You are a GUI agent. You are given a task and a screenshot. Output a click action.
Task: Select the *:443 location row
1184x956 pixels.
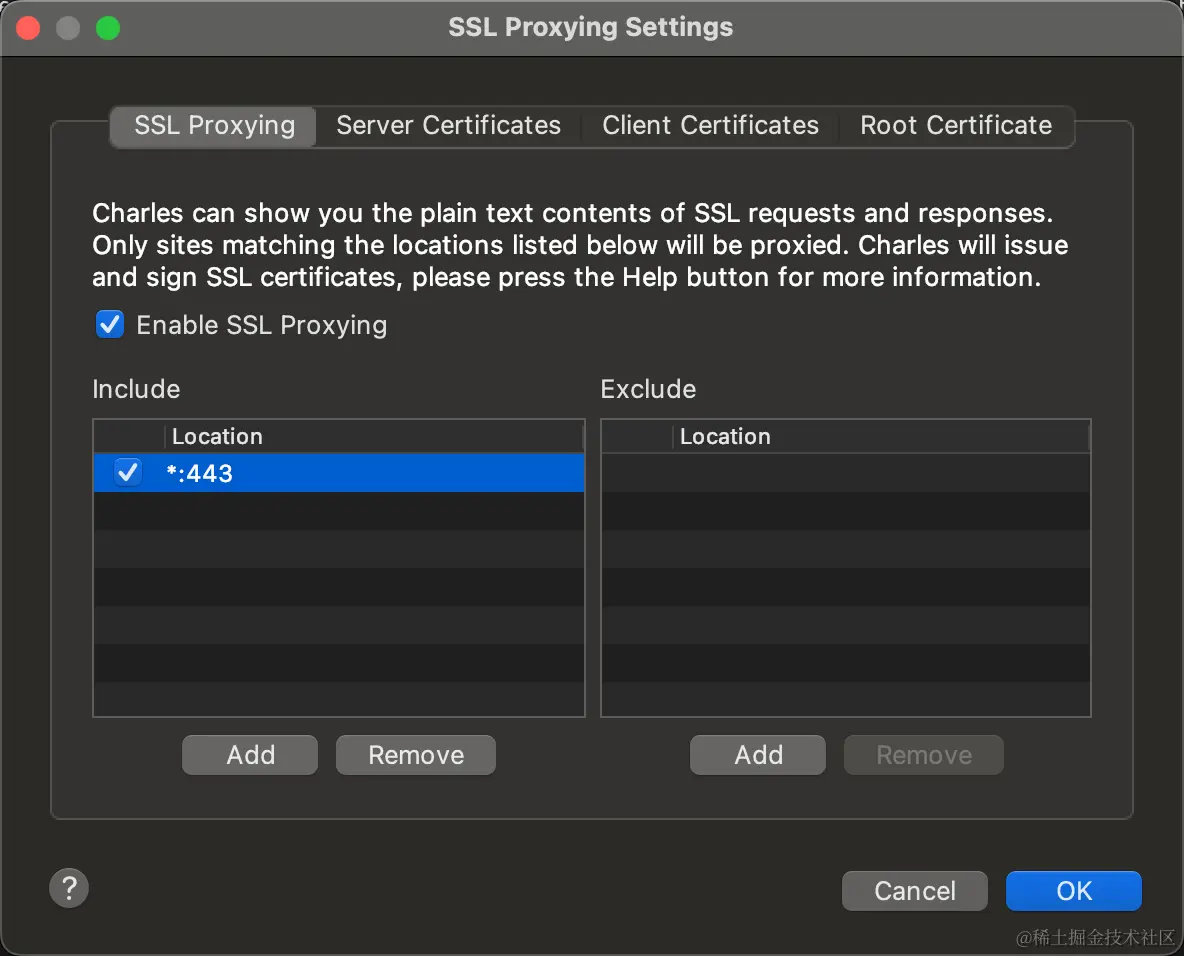339,473
